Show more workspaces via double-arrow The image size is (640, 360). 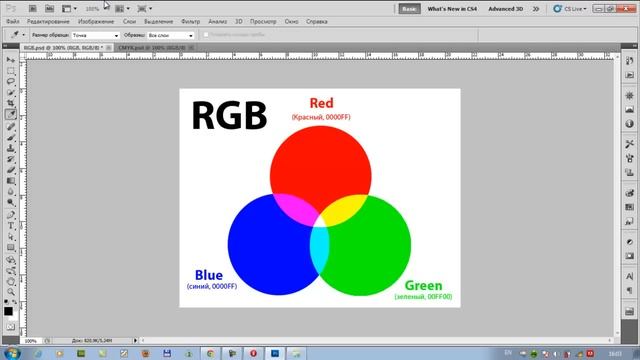(x=536, y=9)
